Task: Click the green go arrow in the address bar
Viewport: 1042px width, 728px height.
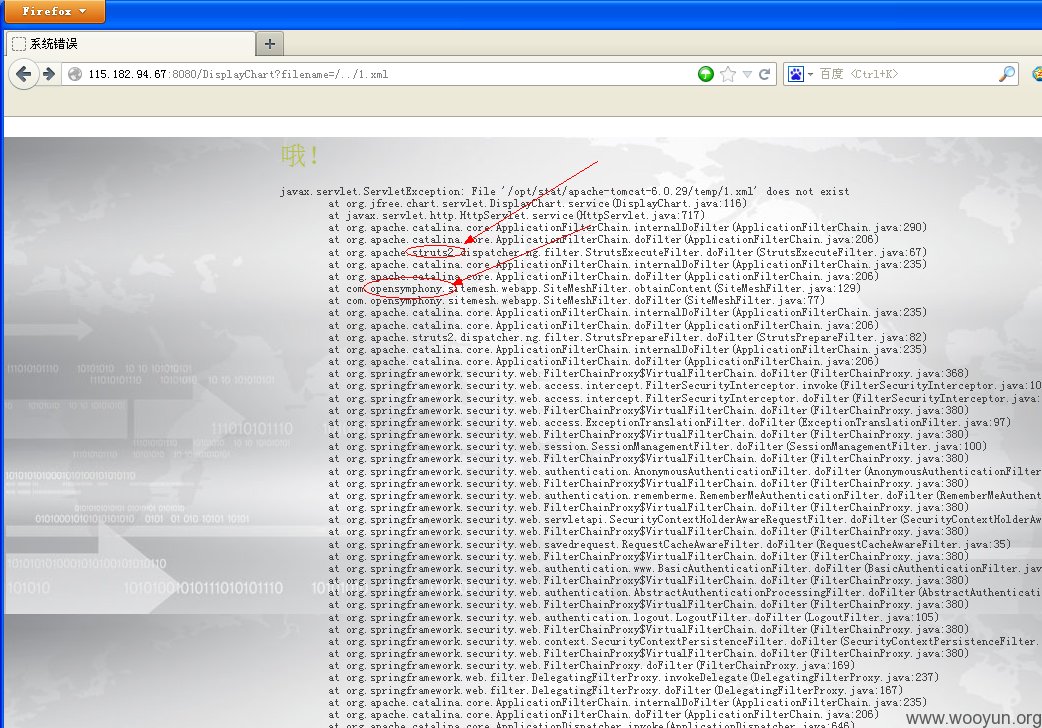Action: [706, 74]
